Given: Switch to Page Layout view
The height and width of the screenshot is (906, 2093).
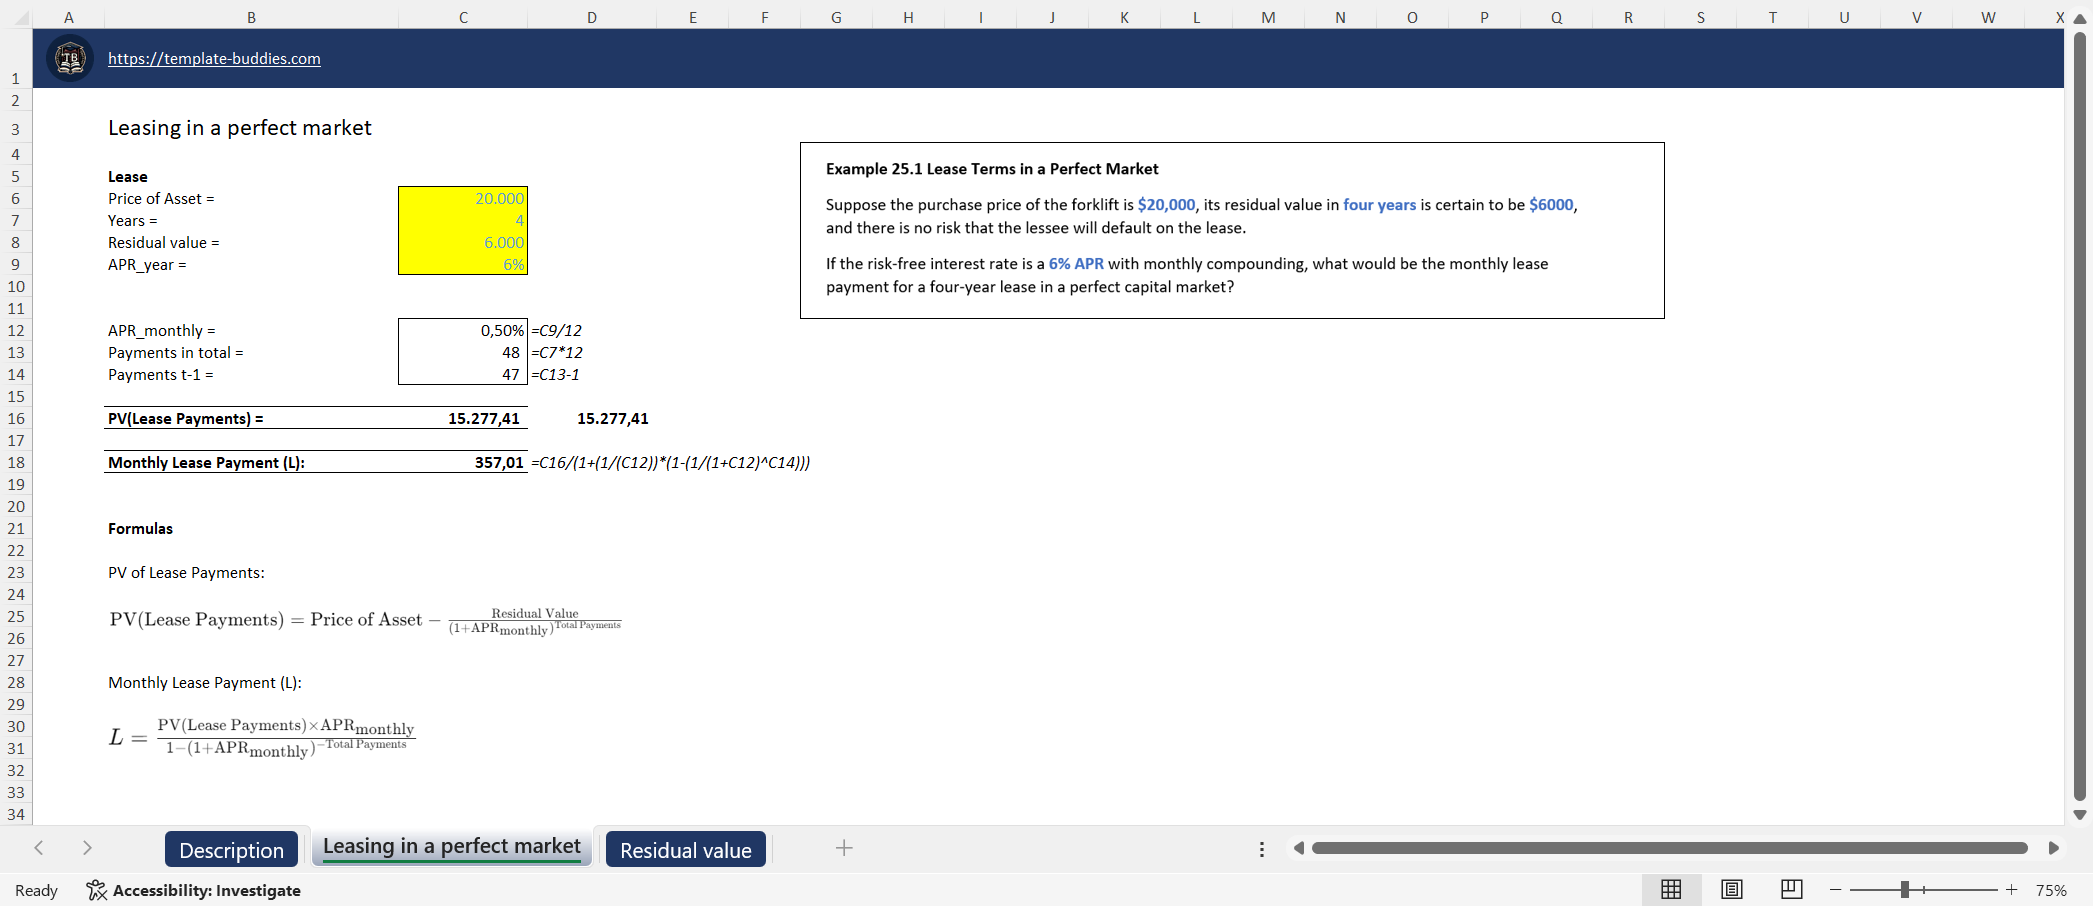Looking at the screenshot, I should (x=1731, y=889).
